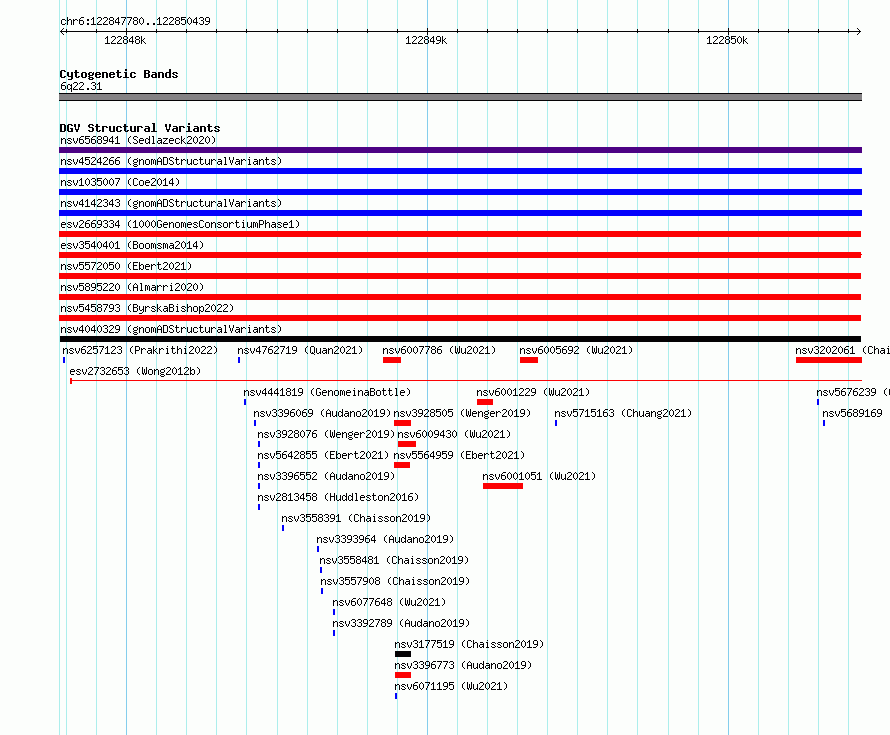Select nsv6001229 (Wu2021) label
This screenshot has width=890, height=735.
[x=533, y=392]
